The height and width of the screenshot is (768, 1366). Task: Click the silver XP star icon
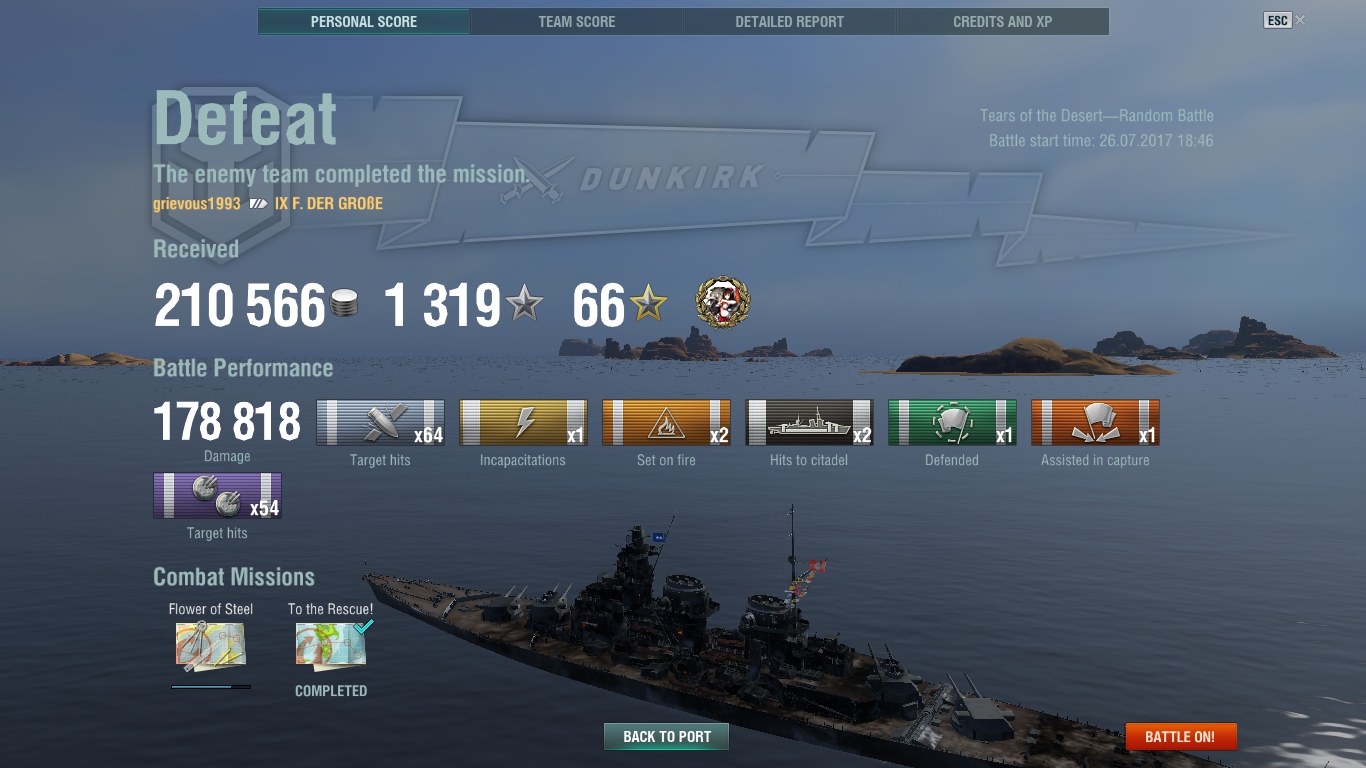pos(524,304)
